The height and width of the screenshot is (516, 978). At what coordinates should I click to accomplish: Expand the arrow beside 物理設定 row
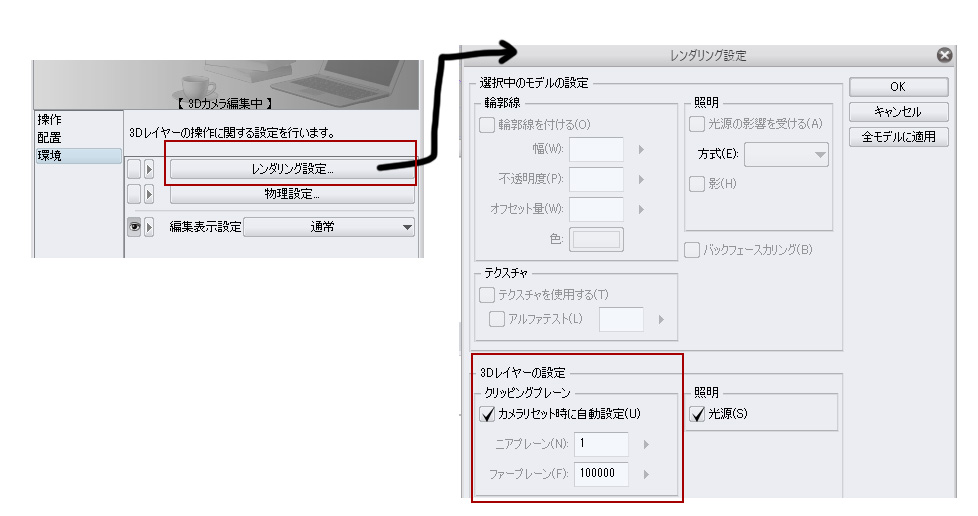149,194
